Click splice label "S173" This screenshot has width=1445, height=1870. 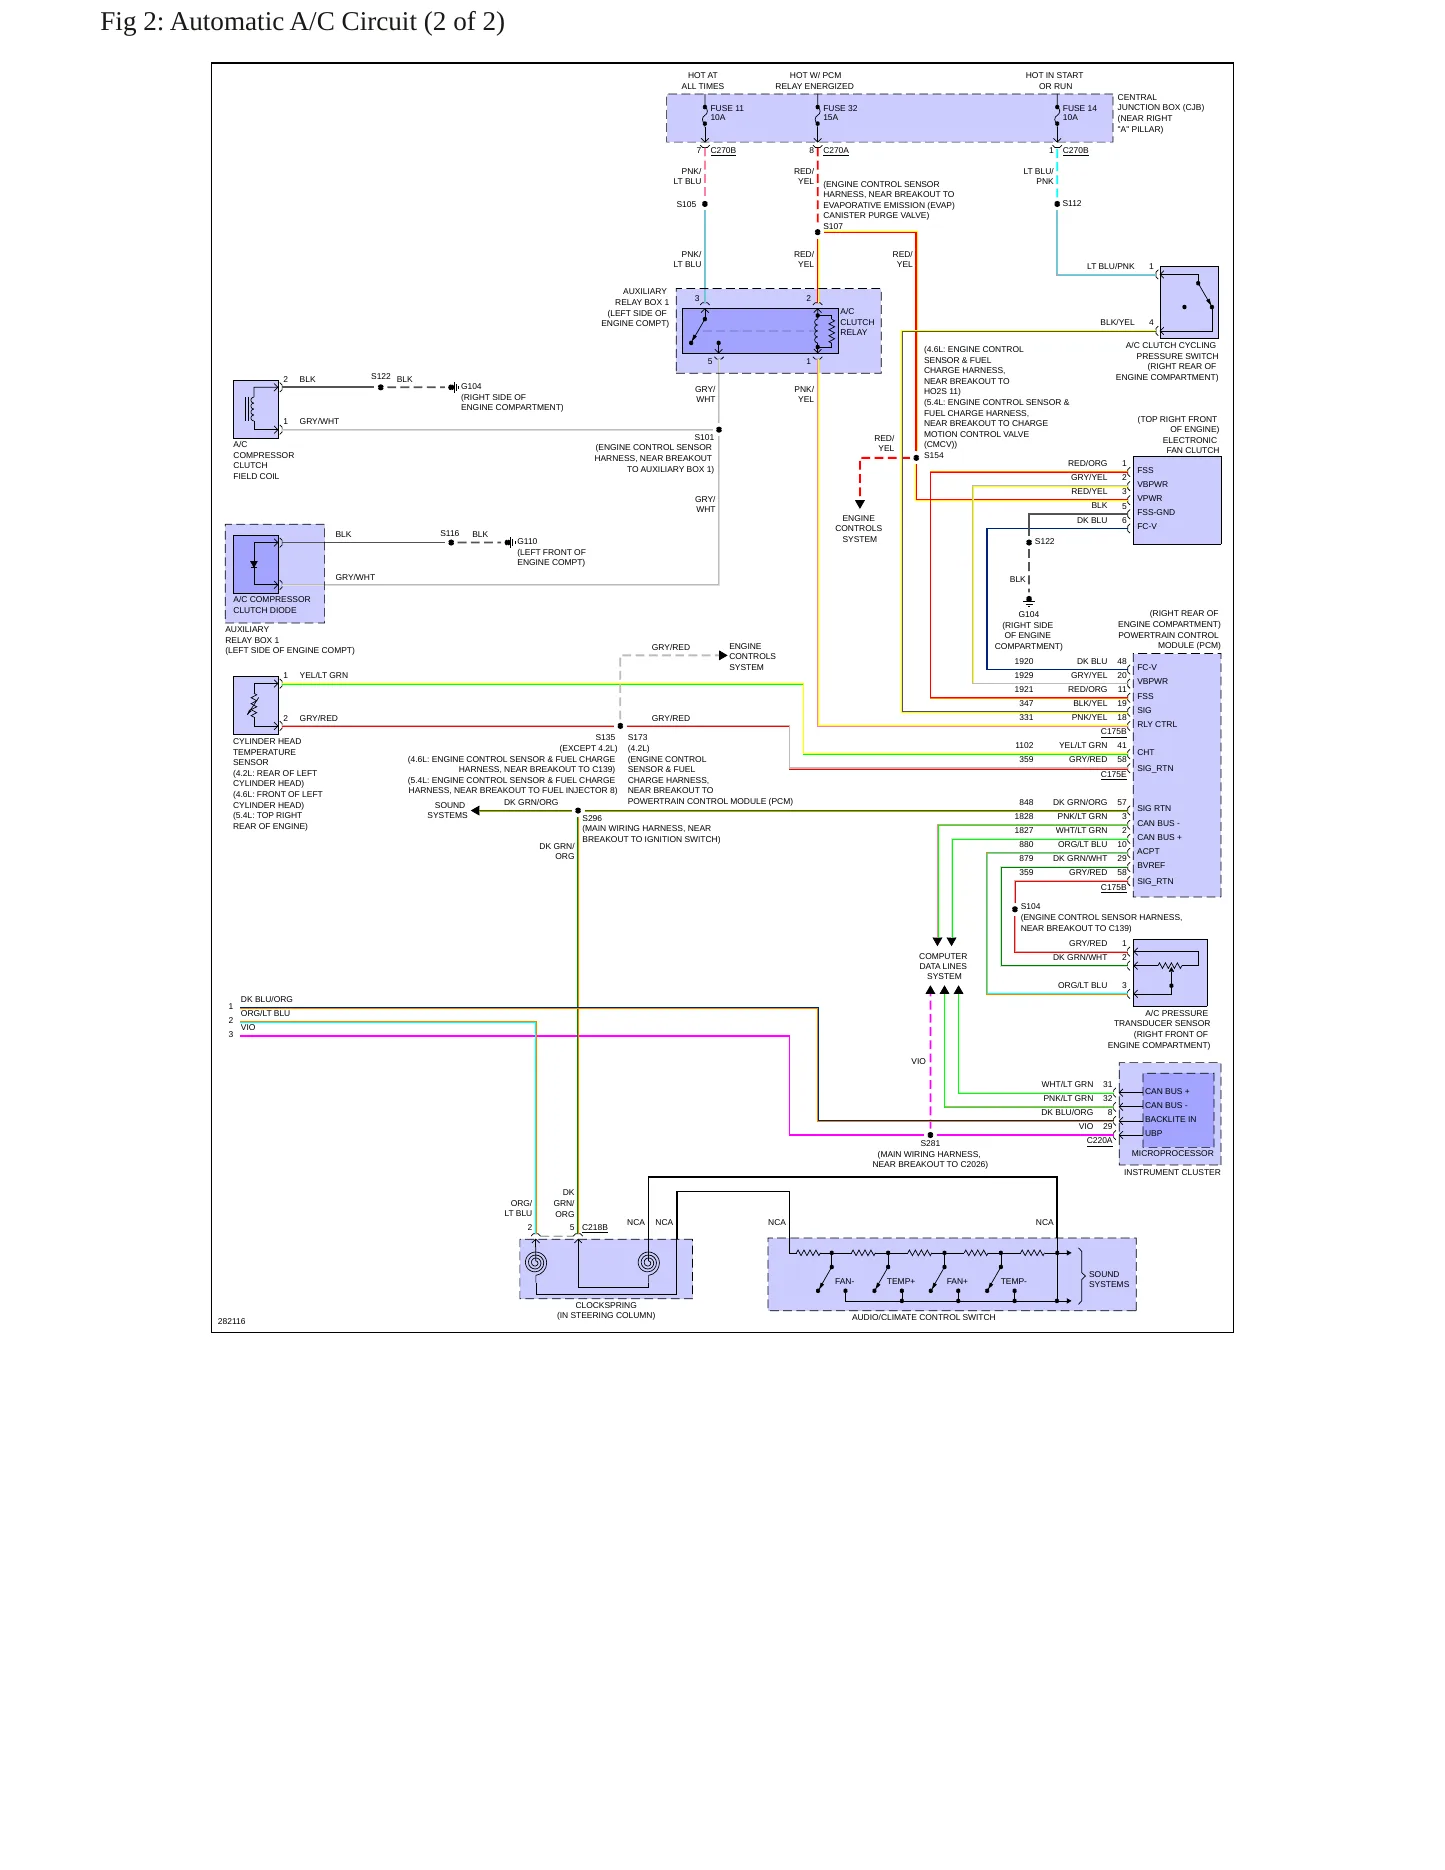(638, 737)
